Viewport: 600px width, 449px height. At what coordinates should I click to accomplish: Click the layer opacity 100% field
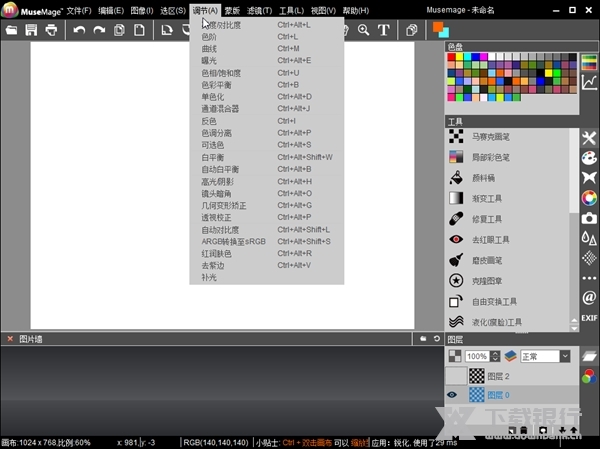pos(478,356)
